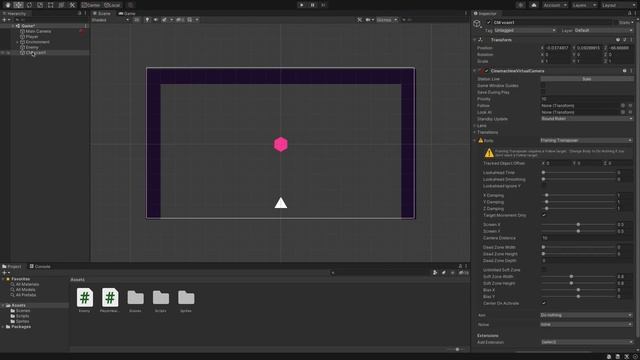
Task: Open the Layer Default dropdown
Action: click(x=603, y=30)
